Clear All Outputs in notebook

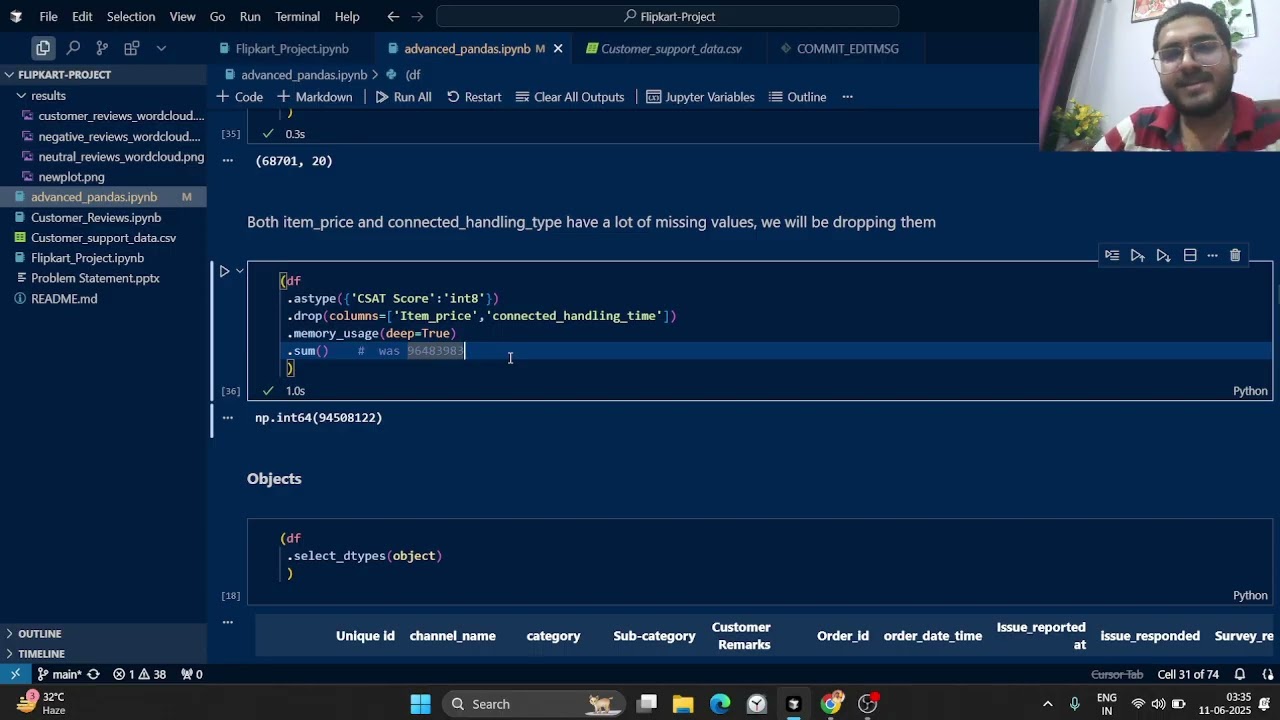click(x=570, y=97)
